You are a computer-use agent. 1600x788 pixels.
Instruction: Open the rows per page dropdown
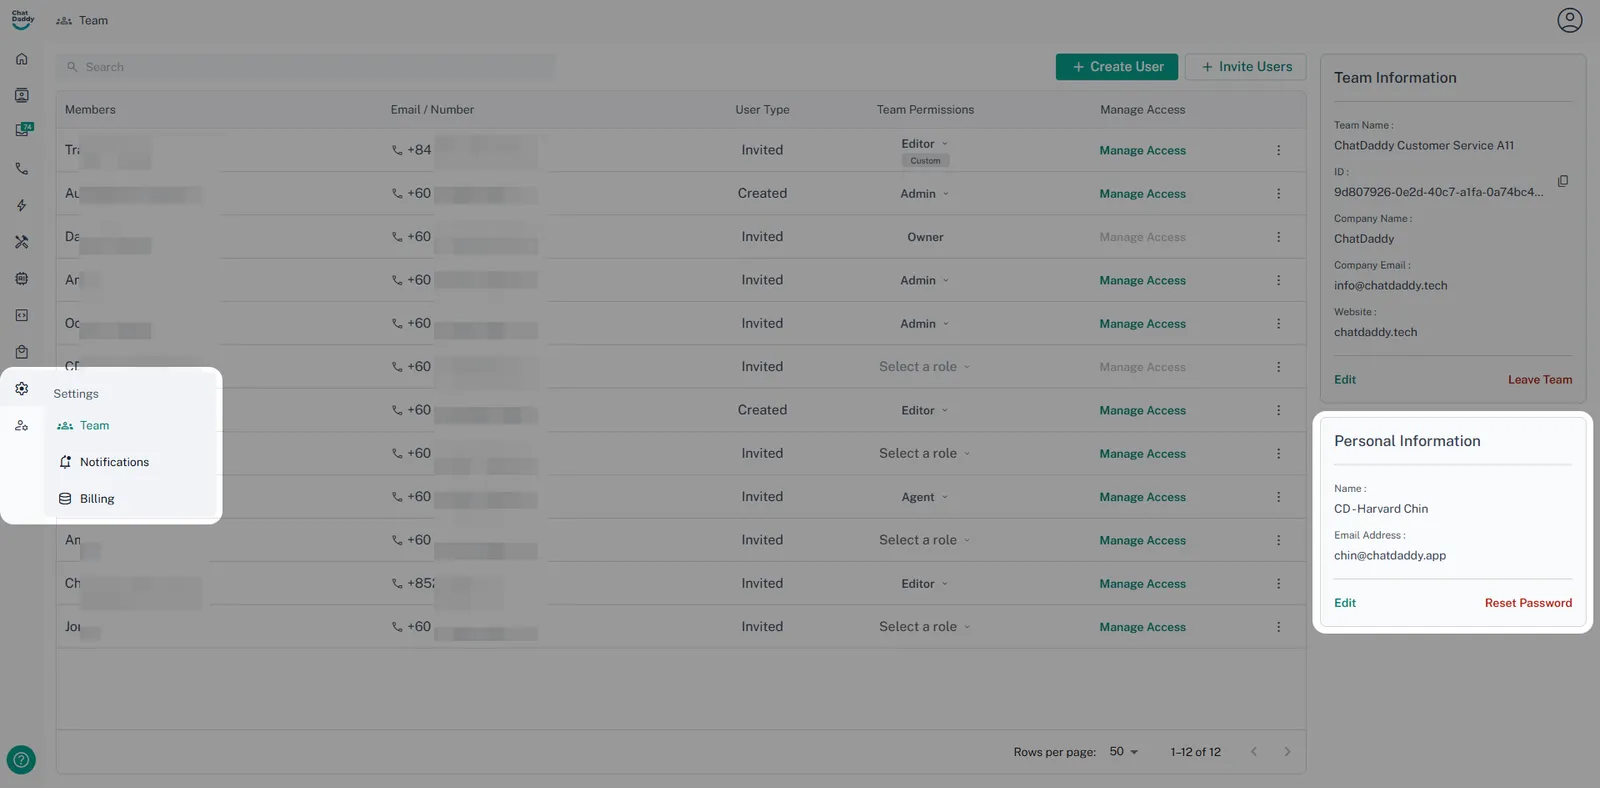pos(1123,752)
